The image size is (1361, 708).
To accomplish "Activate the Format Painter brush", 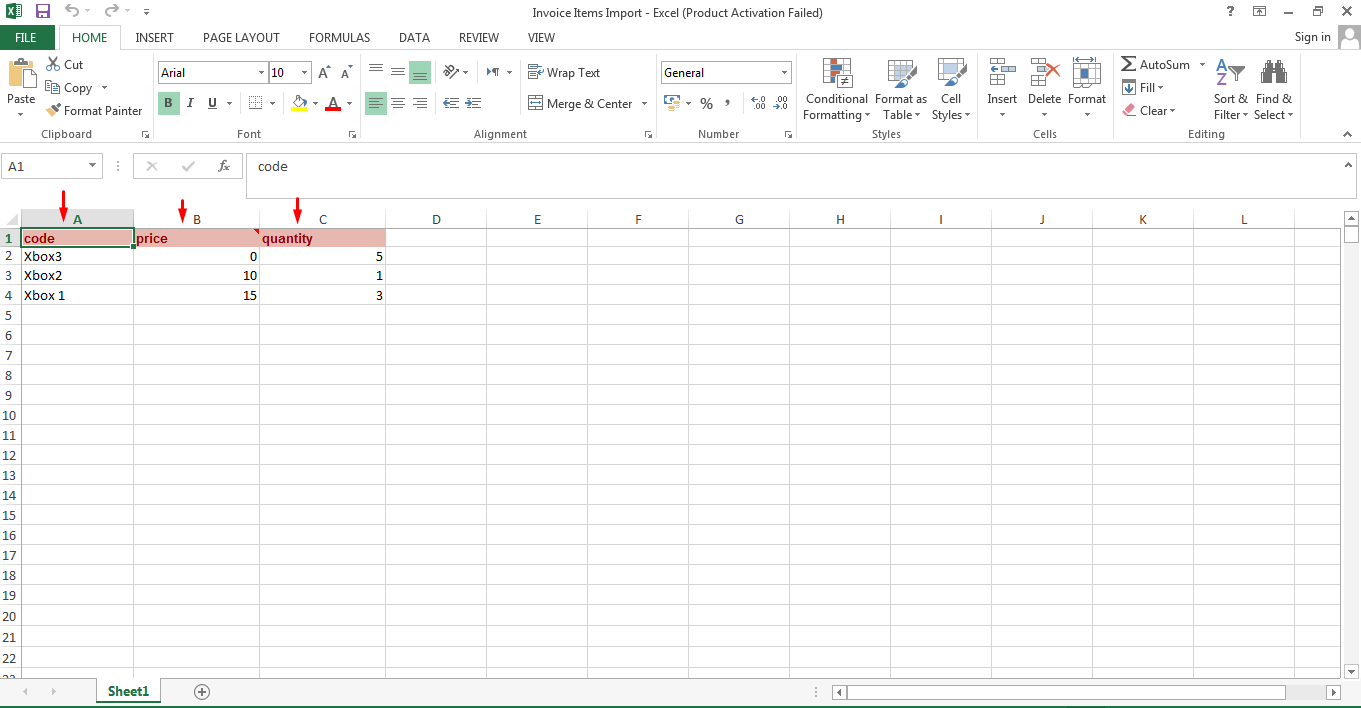I will 53,110.
